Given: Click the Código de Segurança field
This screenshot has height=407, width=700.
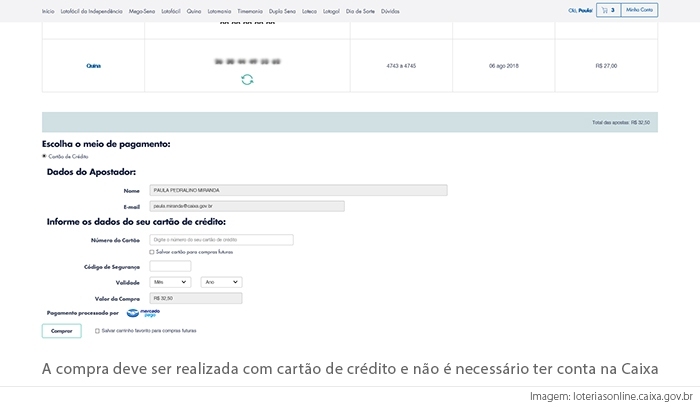Looking at the screenshot, I should tap(169, 266).
